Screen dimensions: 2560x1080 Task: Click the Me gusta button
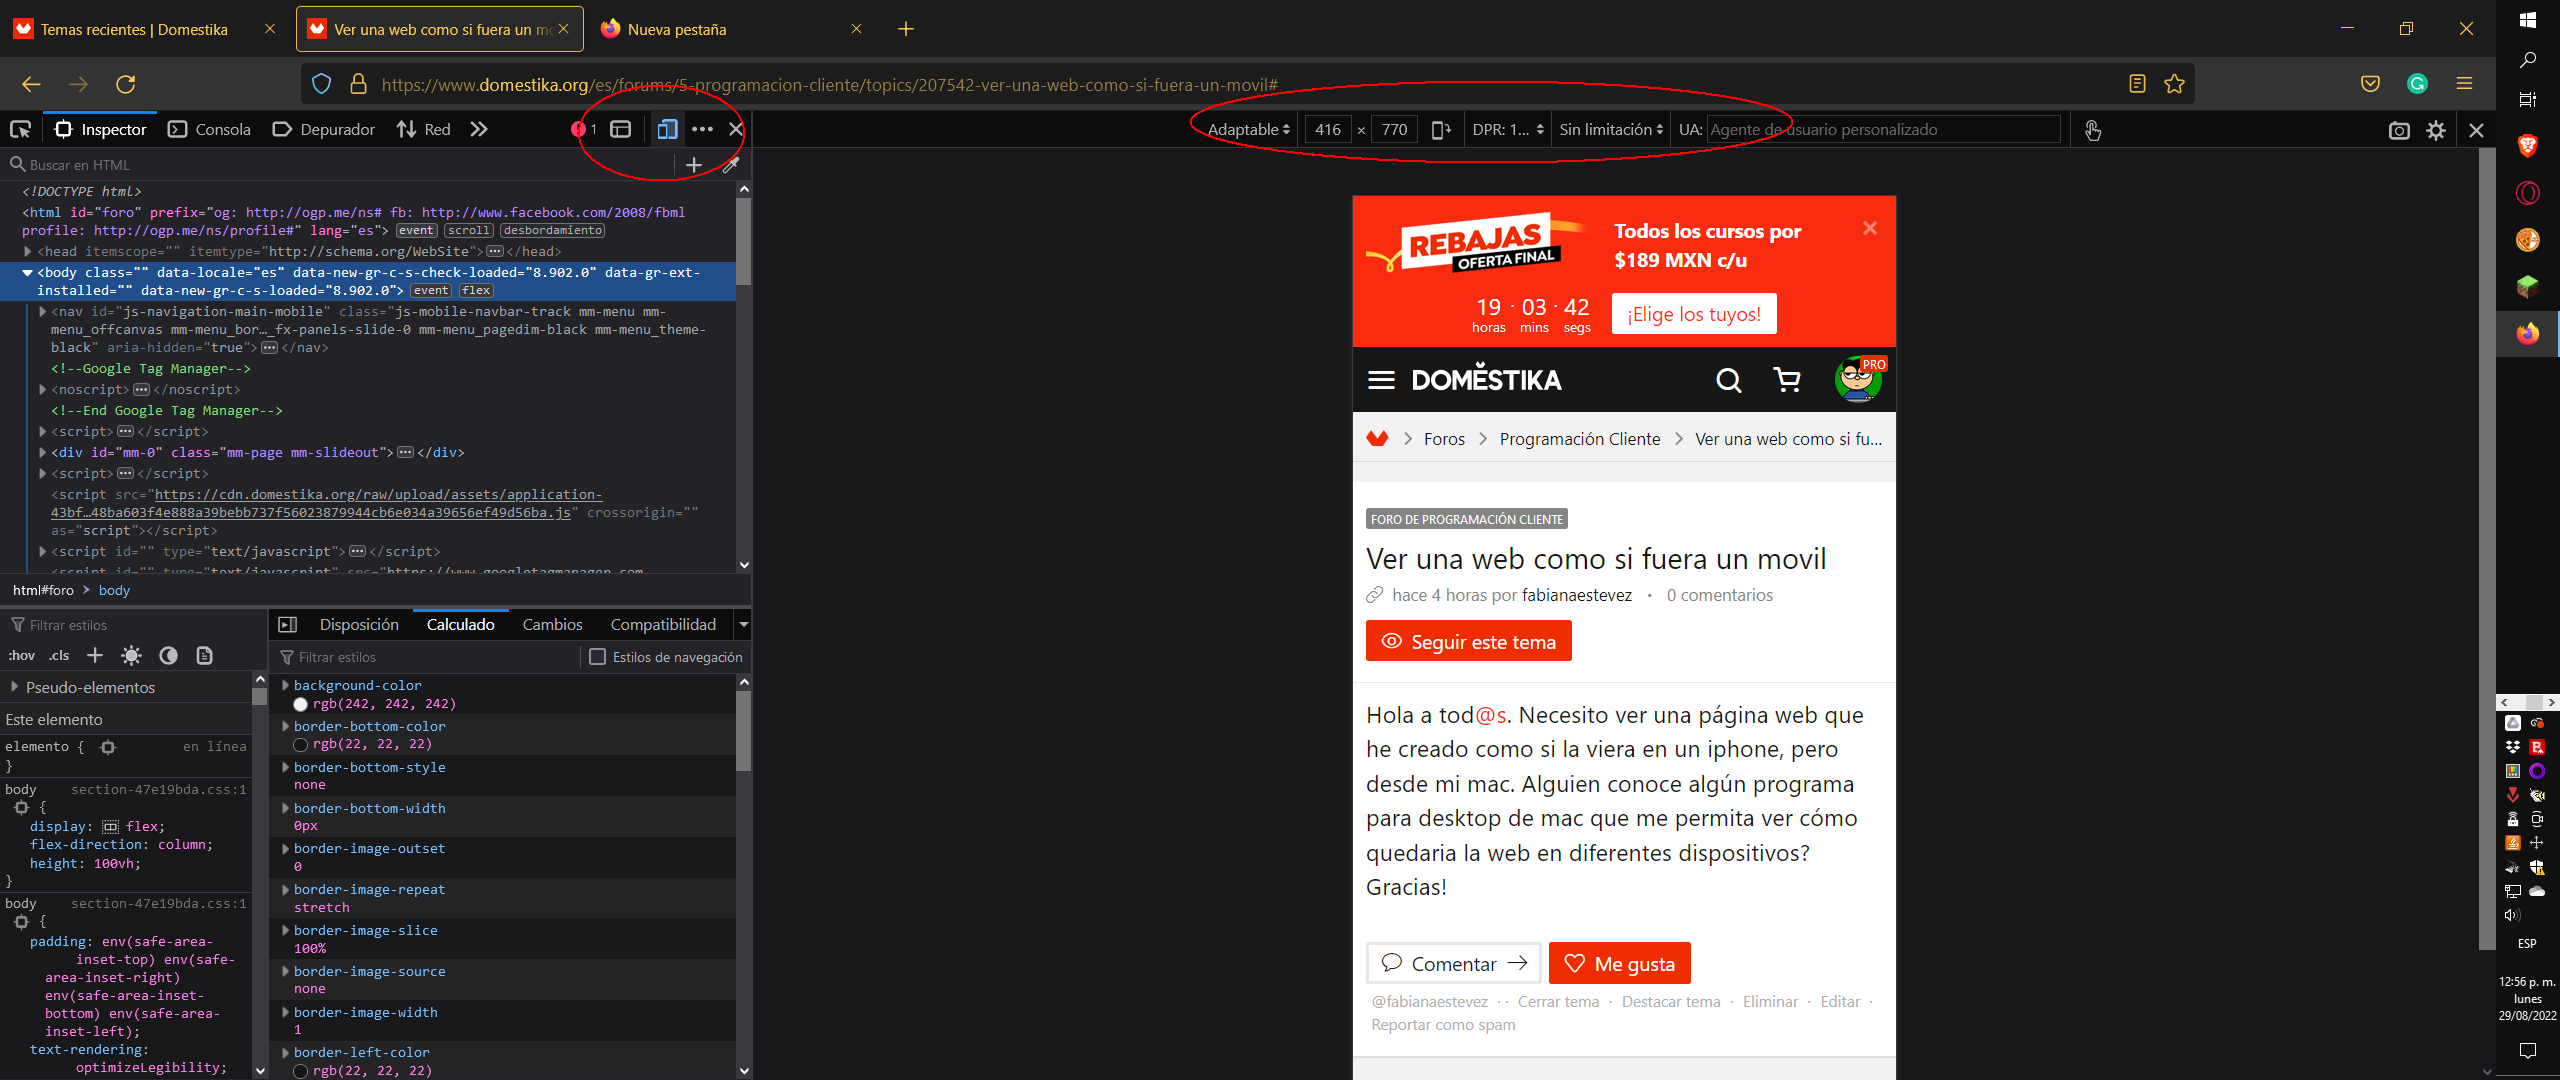1619,963
